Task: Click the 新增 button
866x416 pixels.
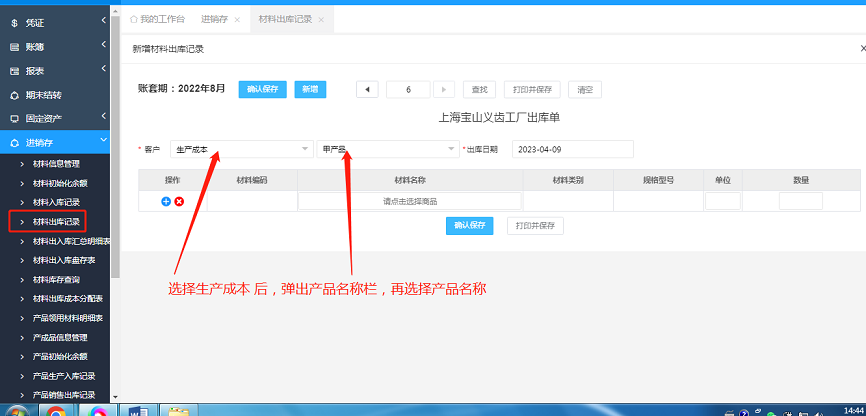Action: pos(310,89)
